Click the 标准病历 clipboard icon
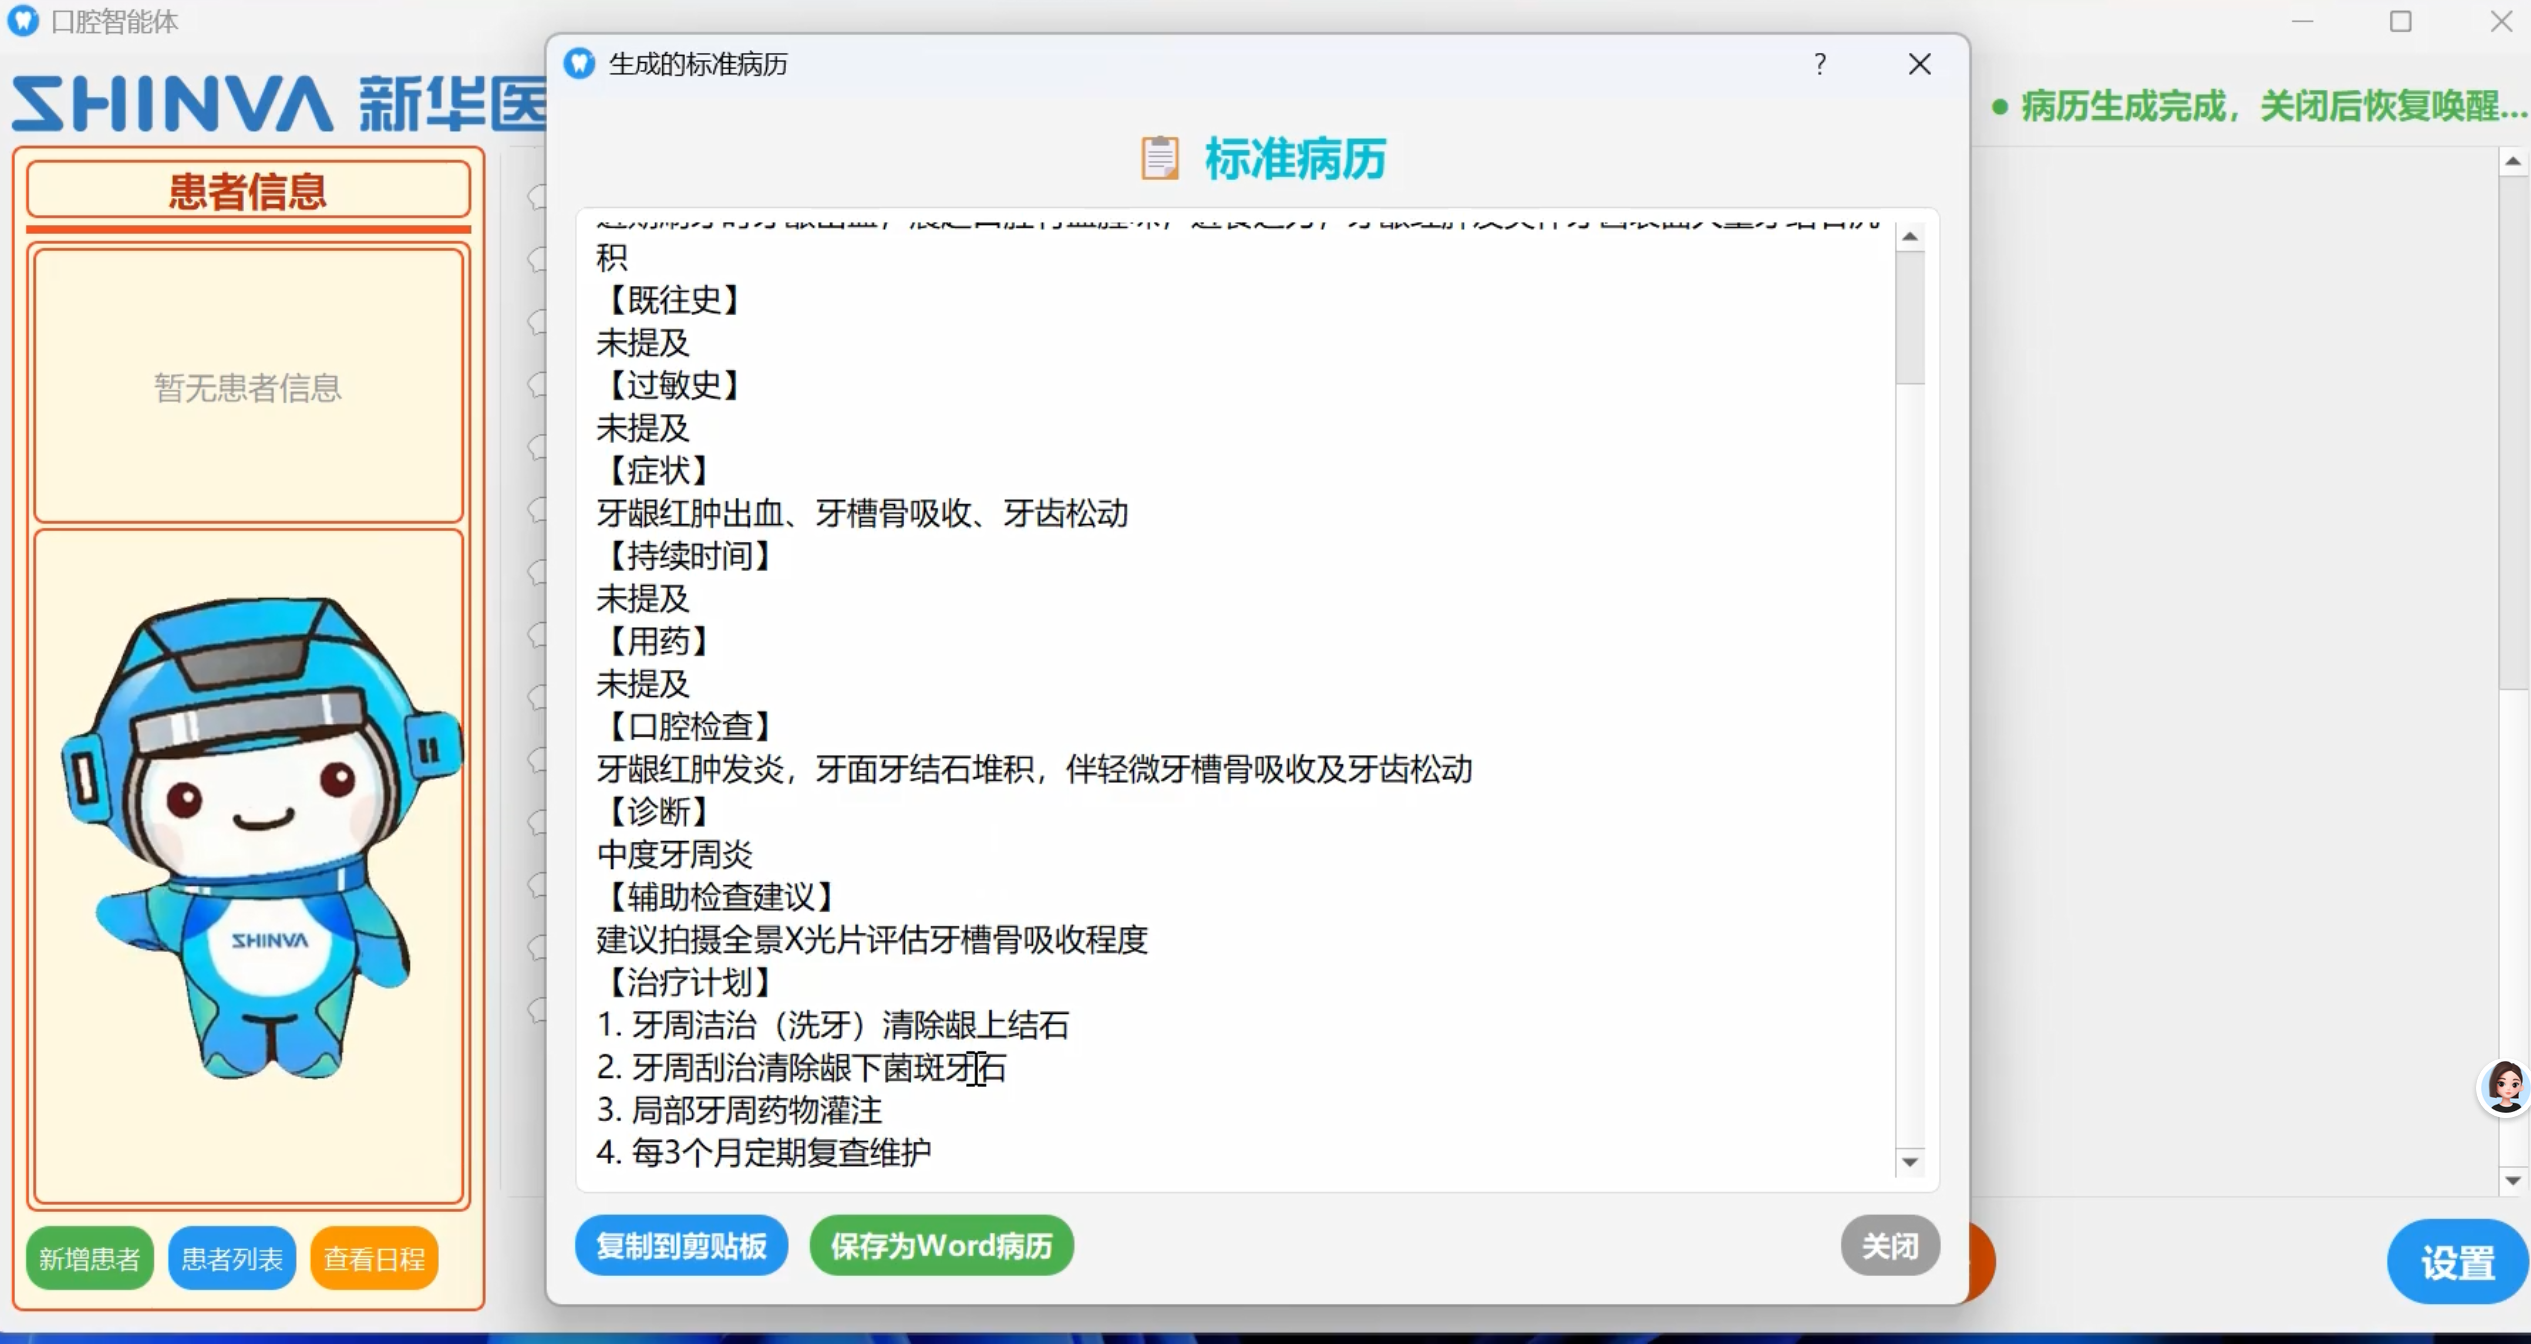This screenshot has height=1344, width=2531. (x=1160, y=158)
